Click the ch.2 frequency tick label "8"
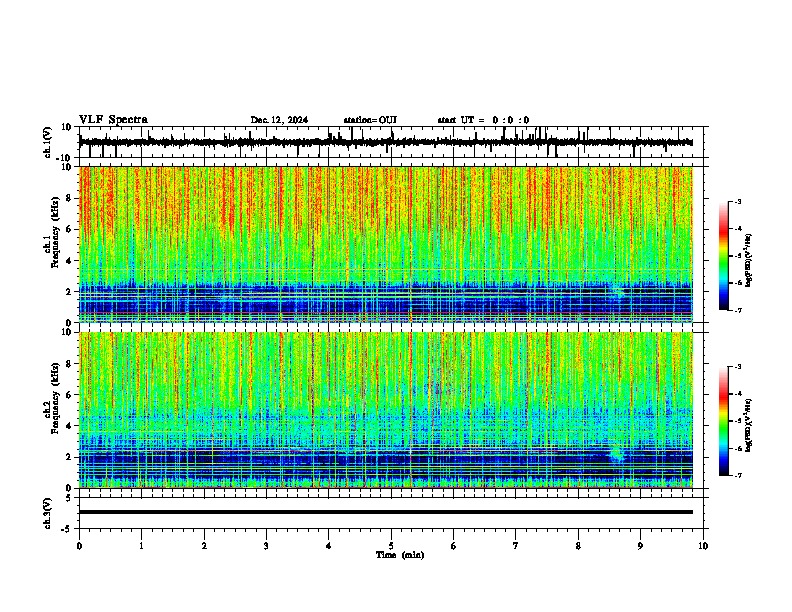Screen dimensions: 792x612 69,364
